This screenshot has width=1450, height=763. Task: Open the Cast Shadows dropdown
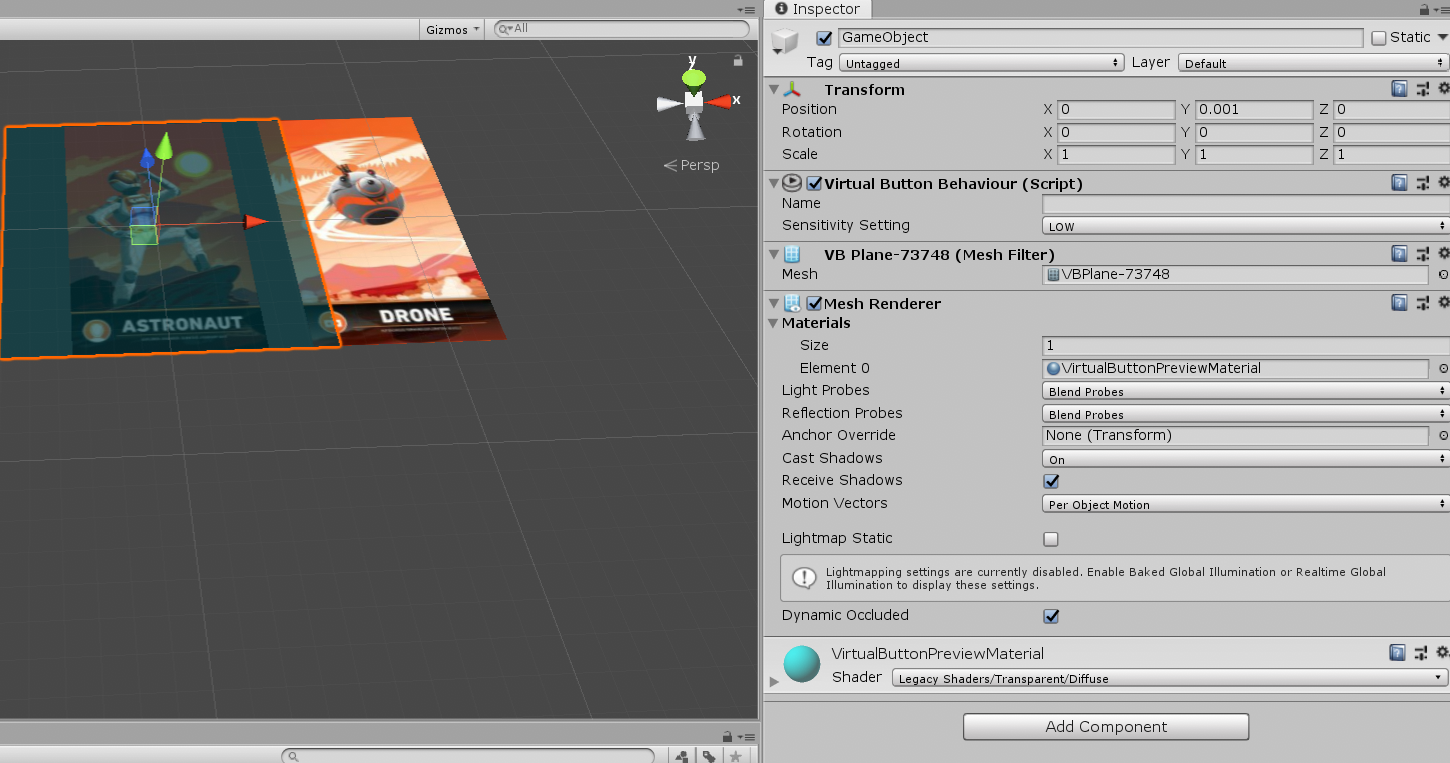pyautogui.click(x=1241, y=458)
